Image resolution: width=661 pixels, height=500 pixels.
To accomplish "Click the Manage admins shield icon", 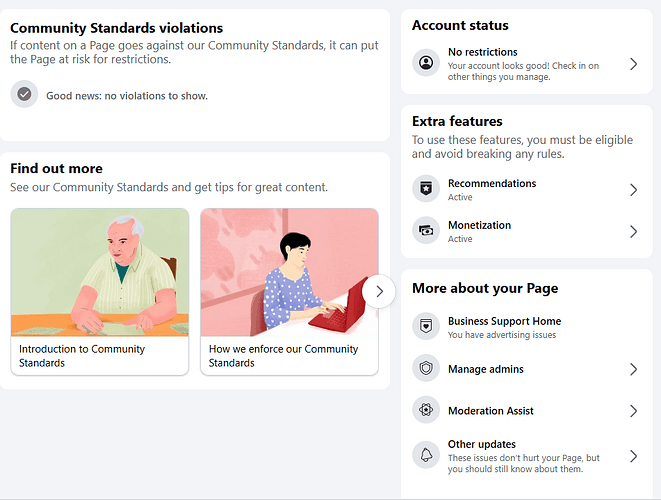I will [426, 368].
